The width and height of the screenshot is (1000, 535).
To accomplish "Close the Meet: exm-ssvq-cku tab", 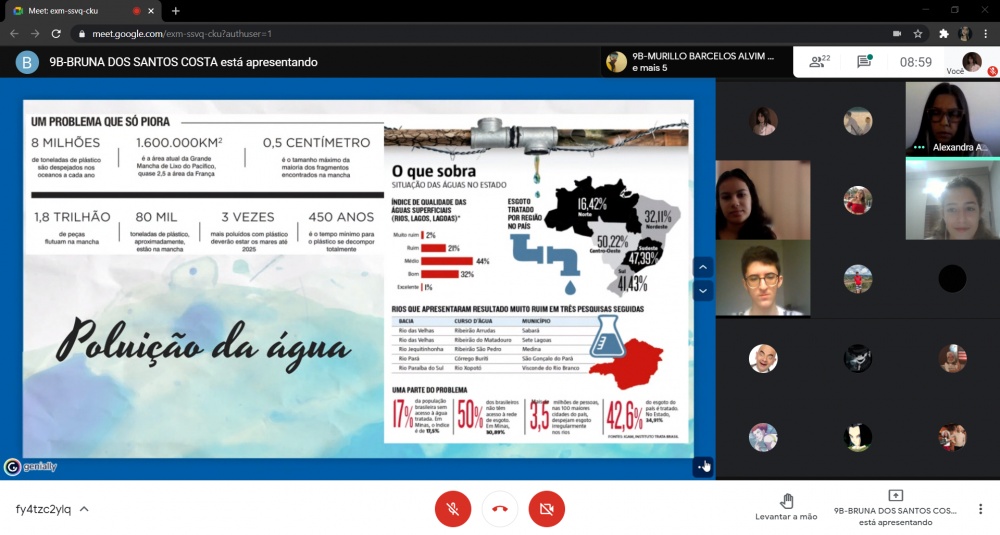I will (x=151, y=11).
